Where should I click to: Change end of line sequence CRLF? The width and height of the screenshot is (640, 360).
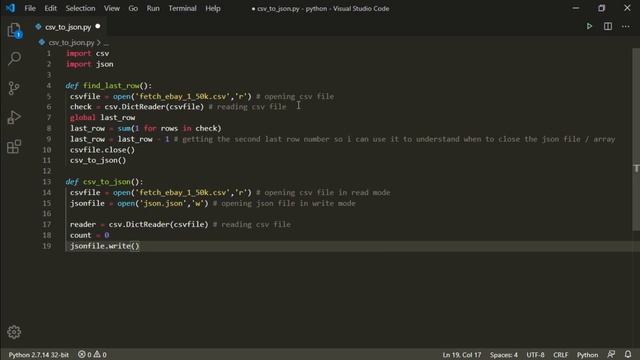[560, 354]
